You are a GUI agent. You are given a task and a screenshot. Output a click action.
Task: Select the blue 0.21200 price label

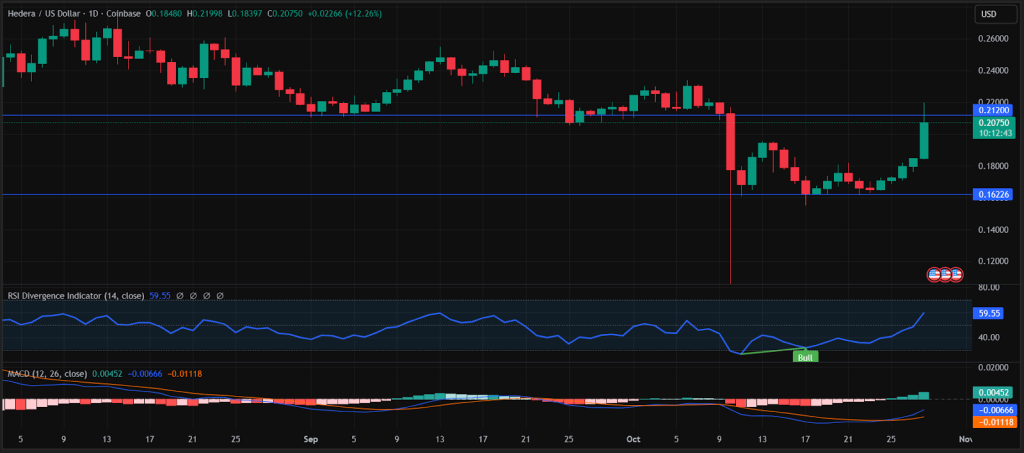point(994,109)
